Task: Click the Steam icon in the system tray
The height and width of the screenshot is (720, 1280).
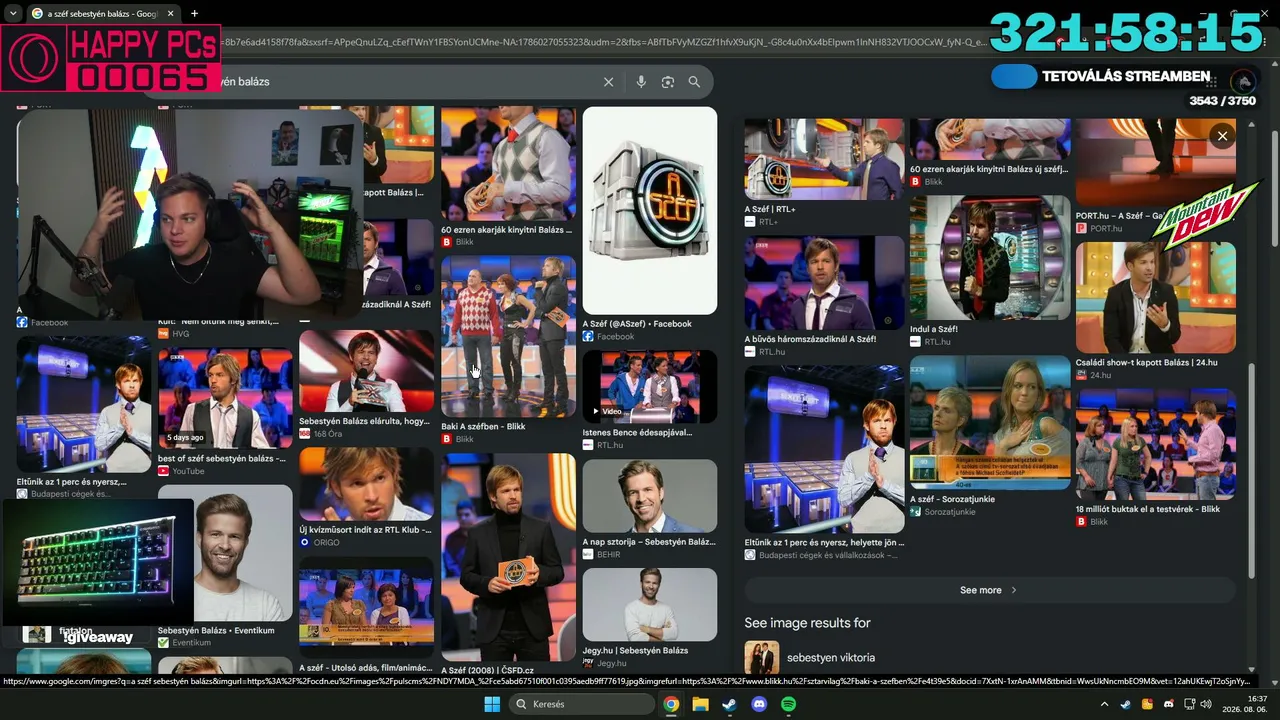Action: [x=1125, y=704]
